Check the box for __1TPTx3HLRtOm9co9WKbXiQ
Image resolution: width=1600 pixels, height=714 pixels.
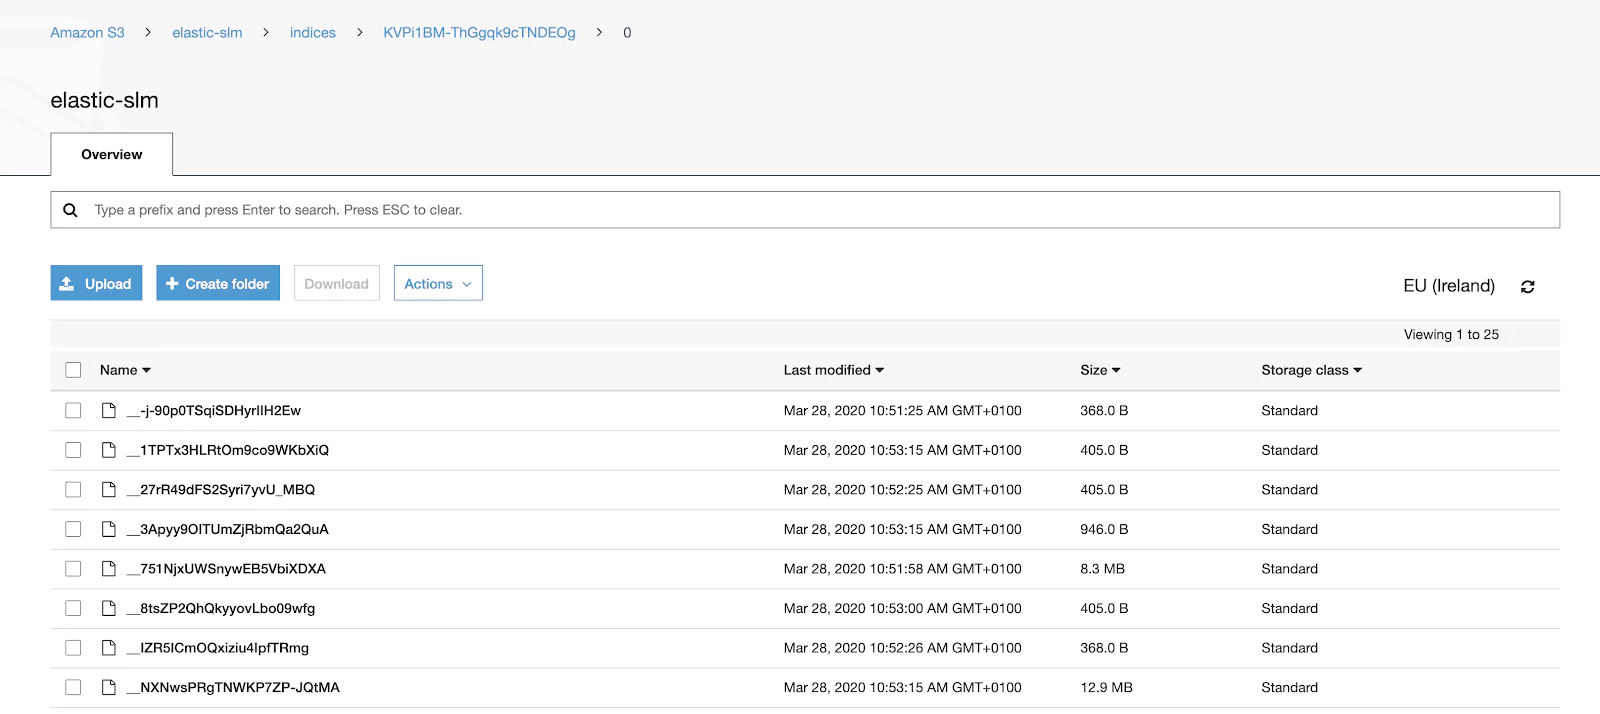73,450
